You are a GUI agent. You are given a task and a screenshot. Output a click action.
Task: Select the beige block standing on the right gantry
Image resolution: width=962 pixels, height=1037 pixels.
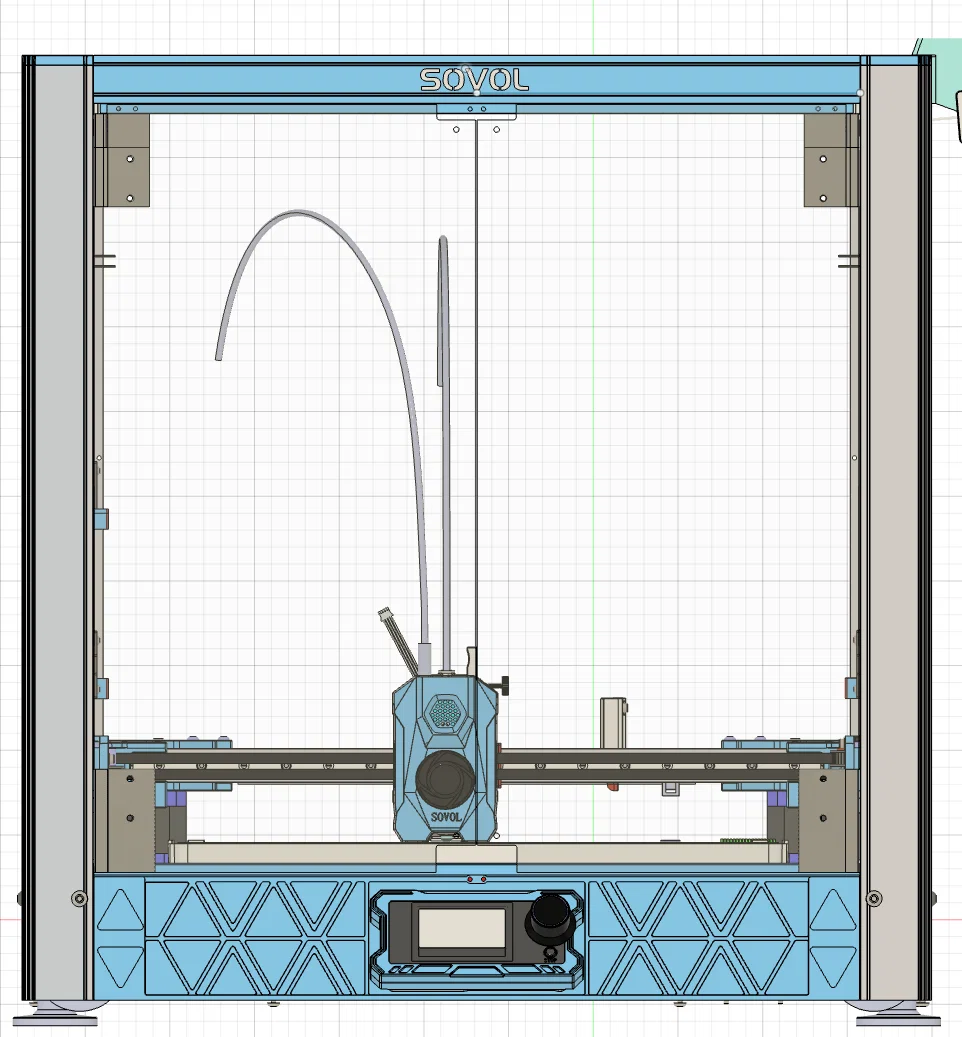point(613,722)
